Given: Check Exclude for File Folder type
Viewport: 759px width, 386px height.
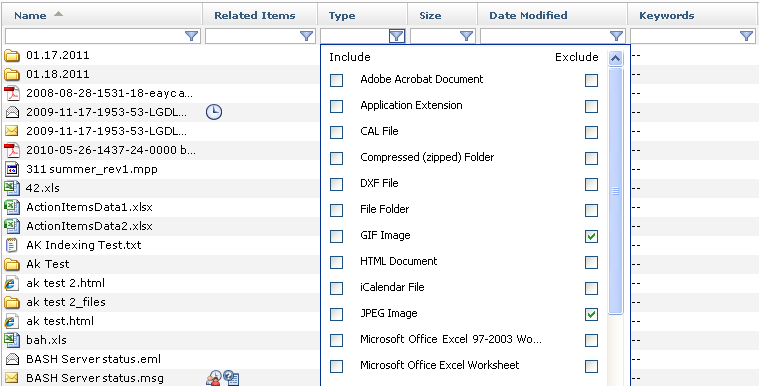Looking at the screenshot, I should [591, 210].
